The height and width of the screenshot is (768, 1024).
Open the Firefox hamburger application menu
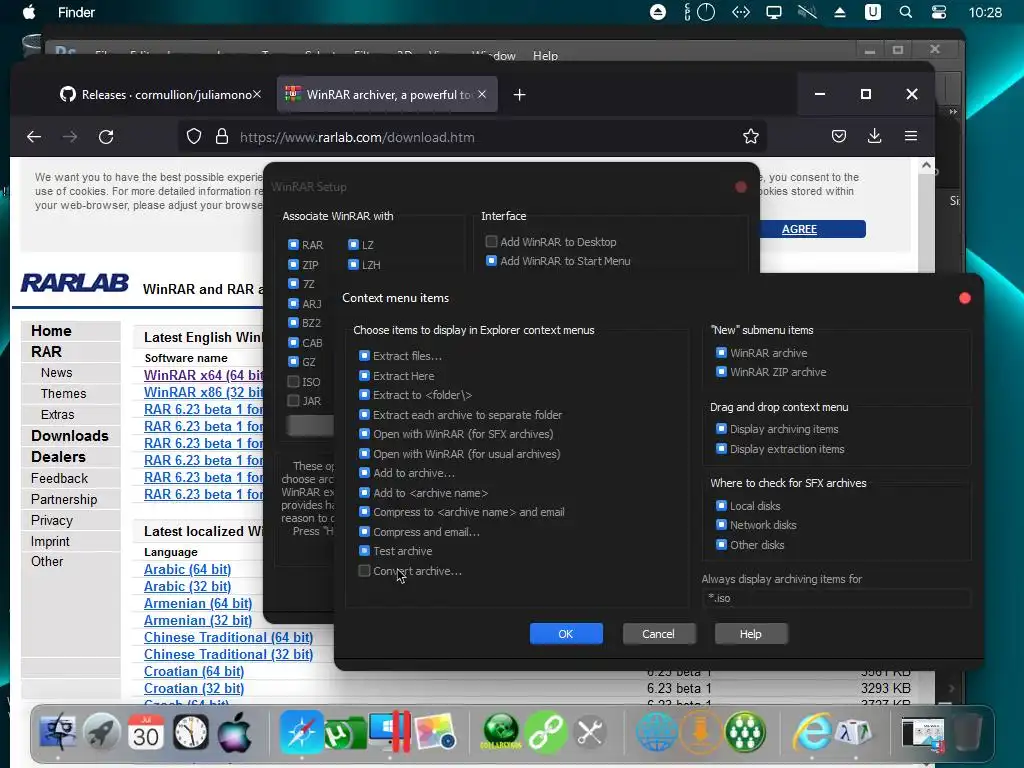[x=911, y=136]
